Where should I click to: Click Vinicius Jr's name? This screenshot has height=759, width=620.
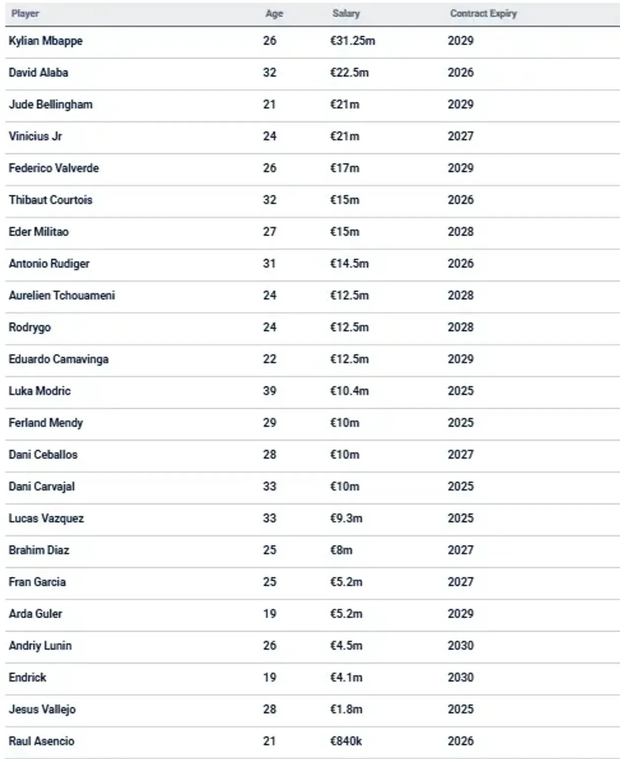pos(37,136)
